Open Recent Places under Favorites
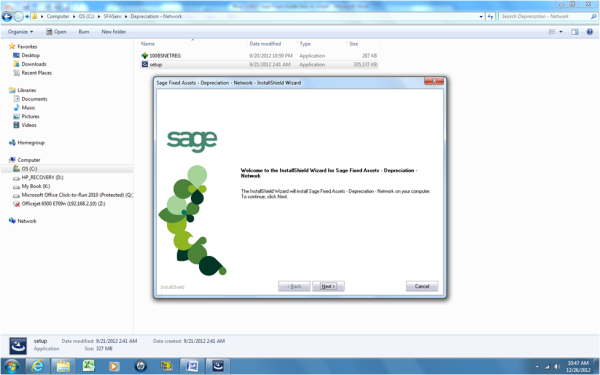The height and width of the screenshot is (375, 600). [36, 73]
